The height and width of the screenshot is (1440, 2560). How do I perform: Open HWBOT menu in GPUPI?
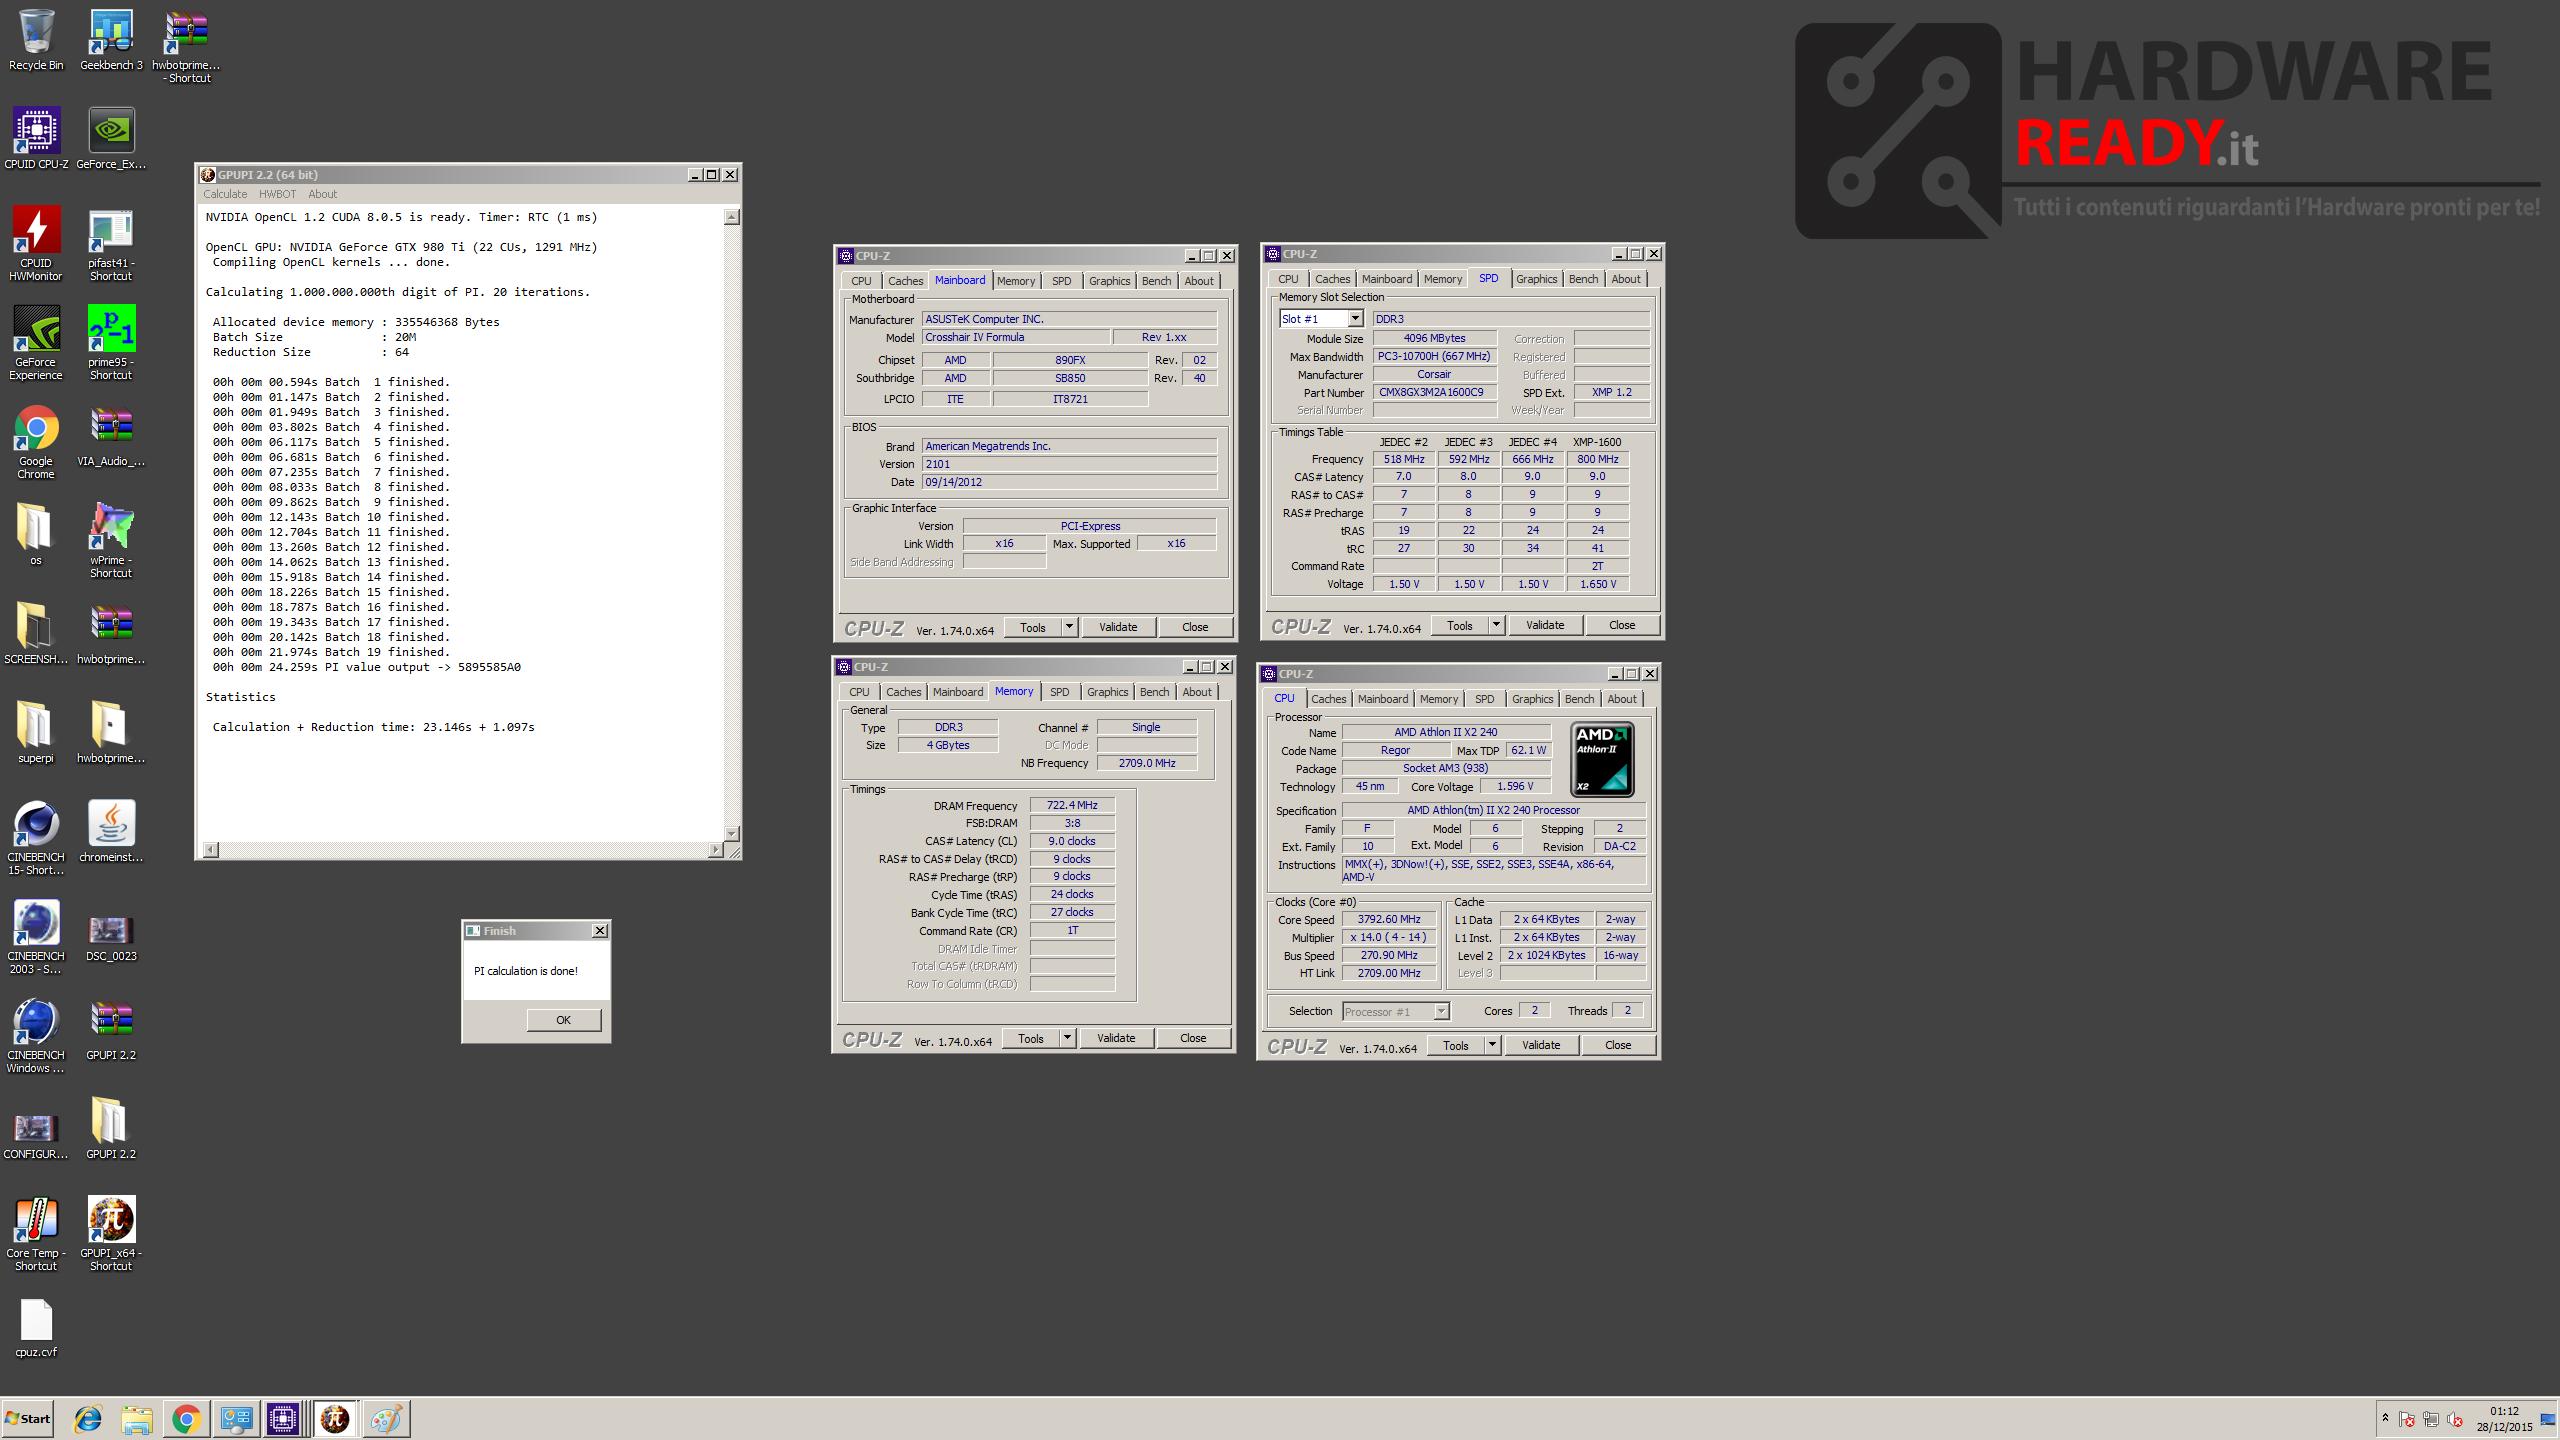[277, 194]
